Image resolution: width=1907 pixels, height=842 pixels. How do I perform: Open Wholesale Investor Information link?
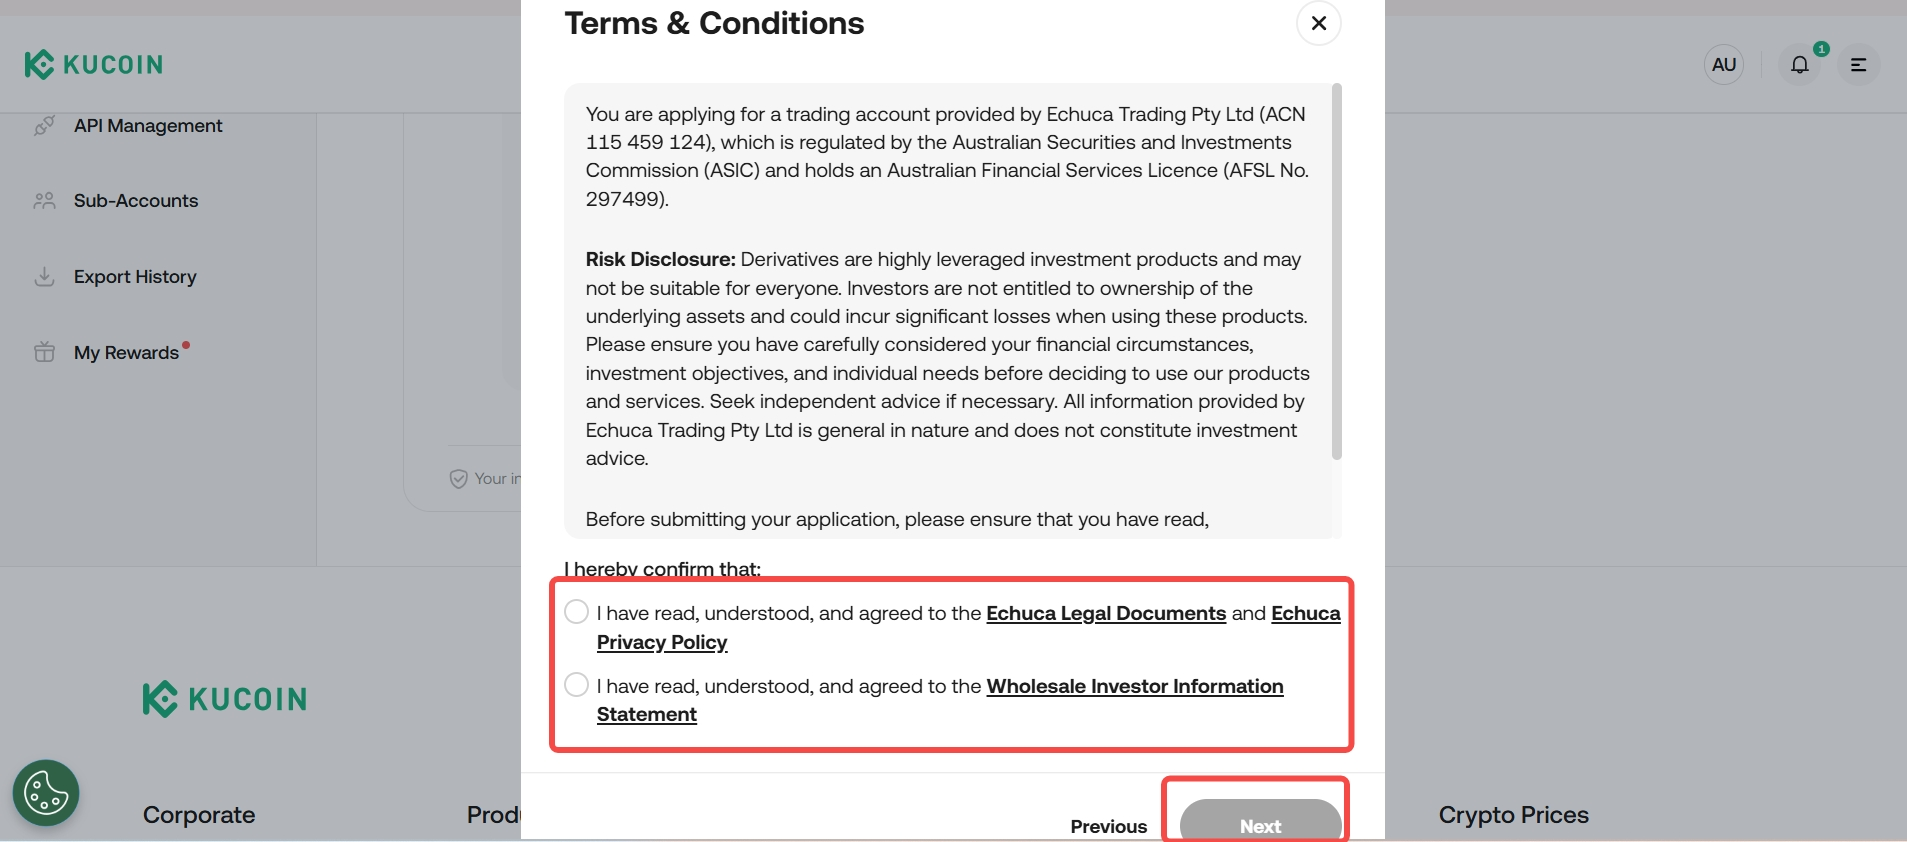[x=1134, y=686]
